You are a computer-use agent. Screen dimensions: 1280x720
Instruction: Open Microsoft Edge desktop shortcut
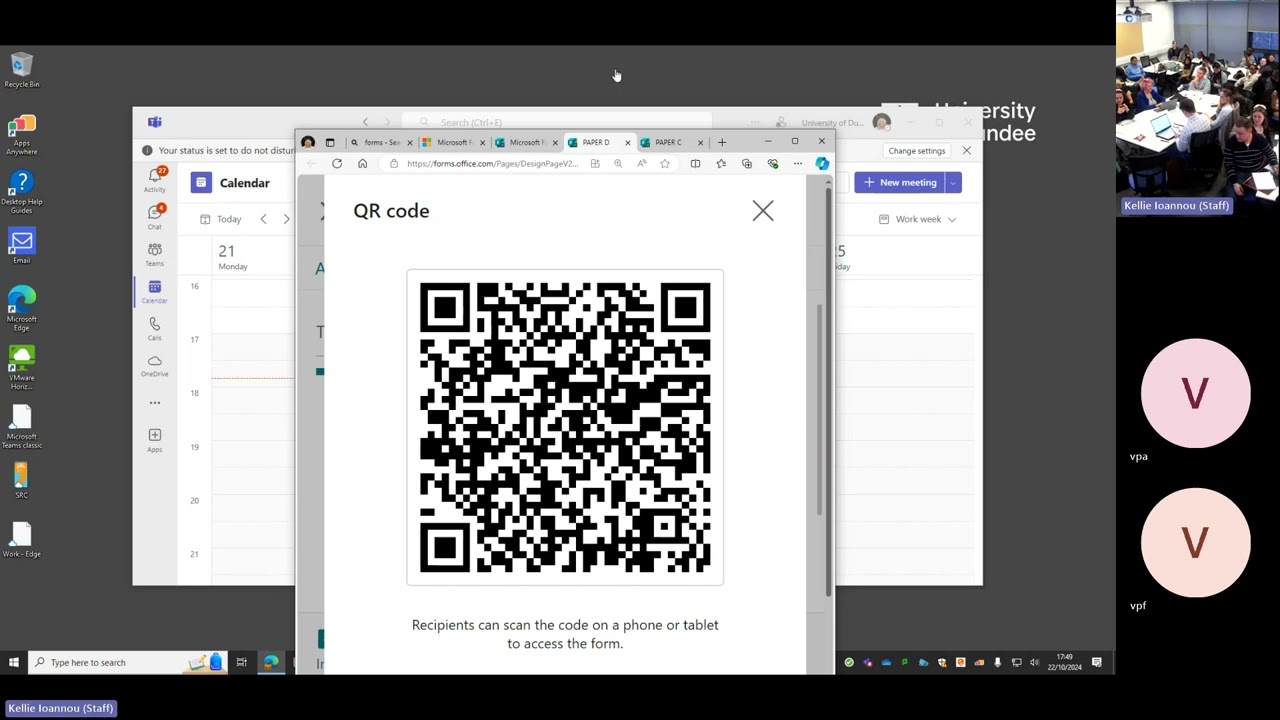coord(22,308)
